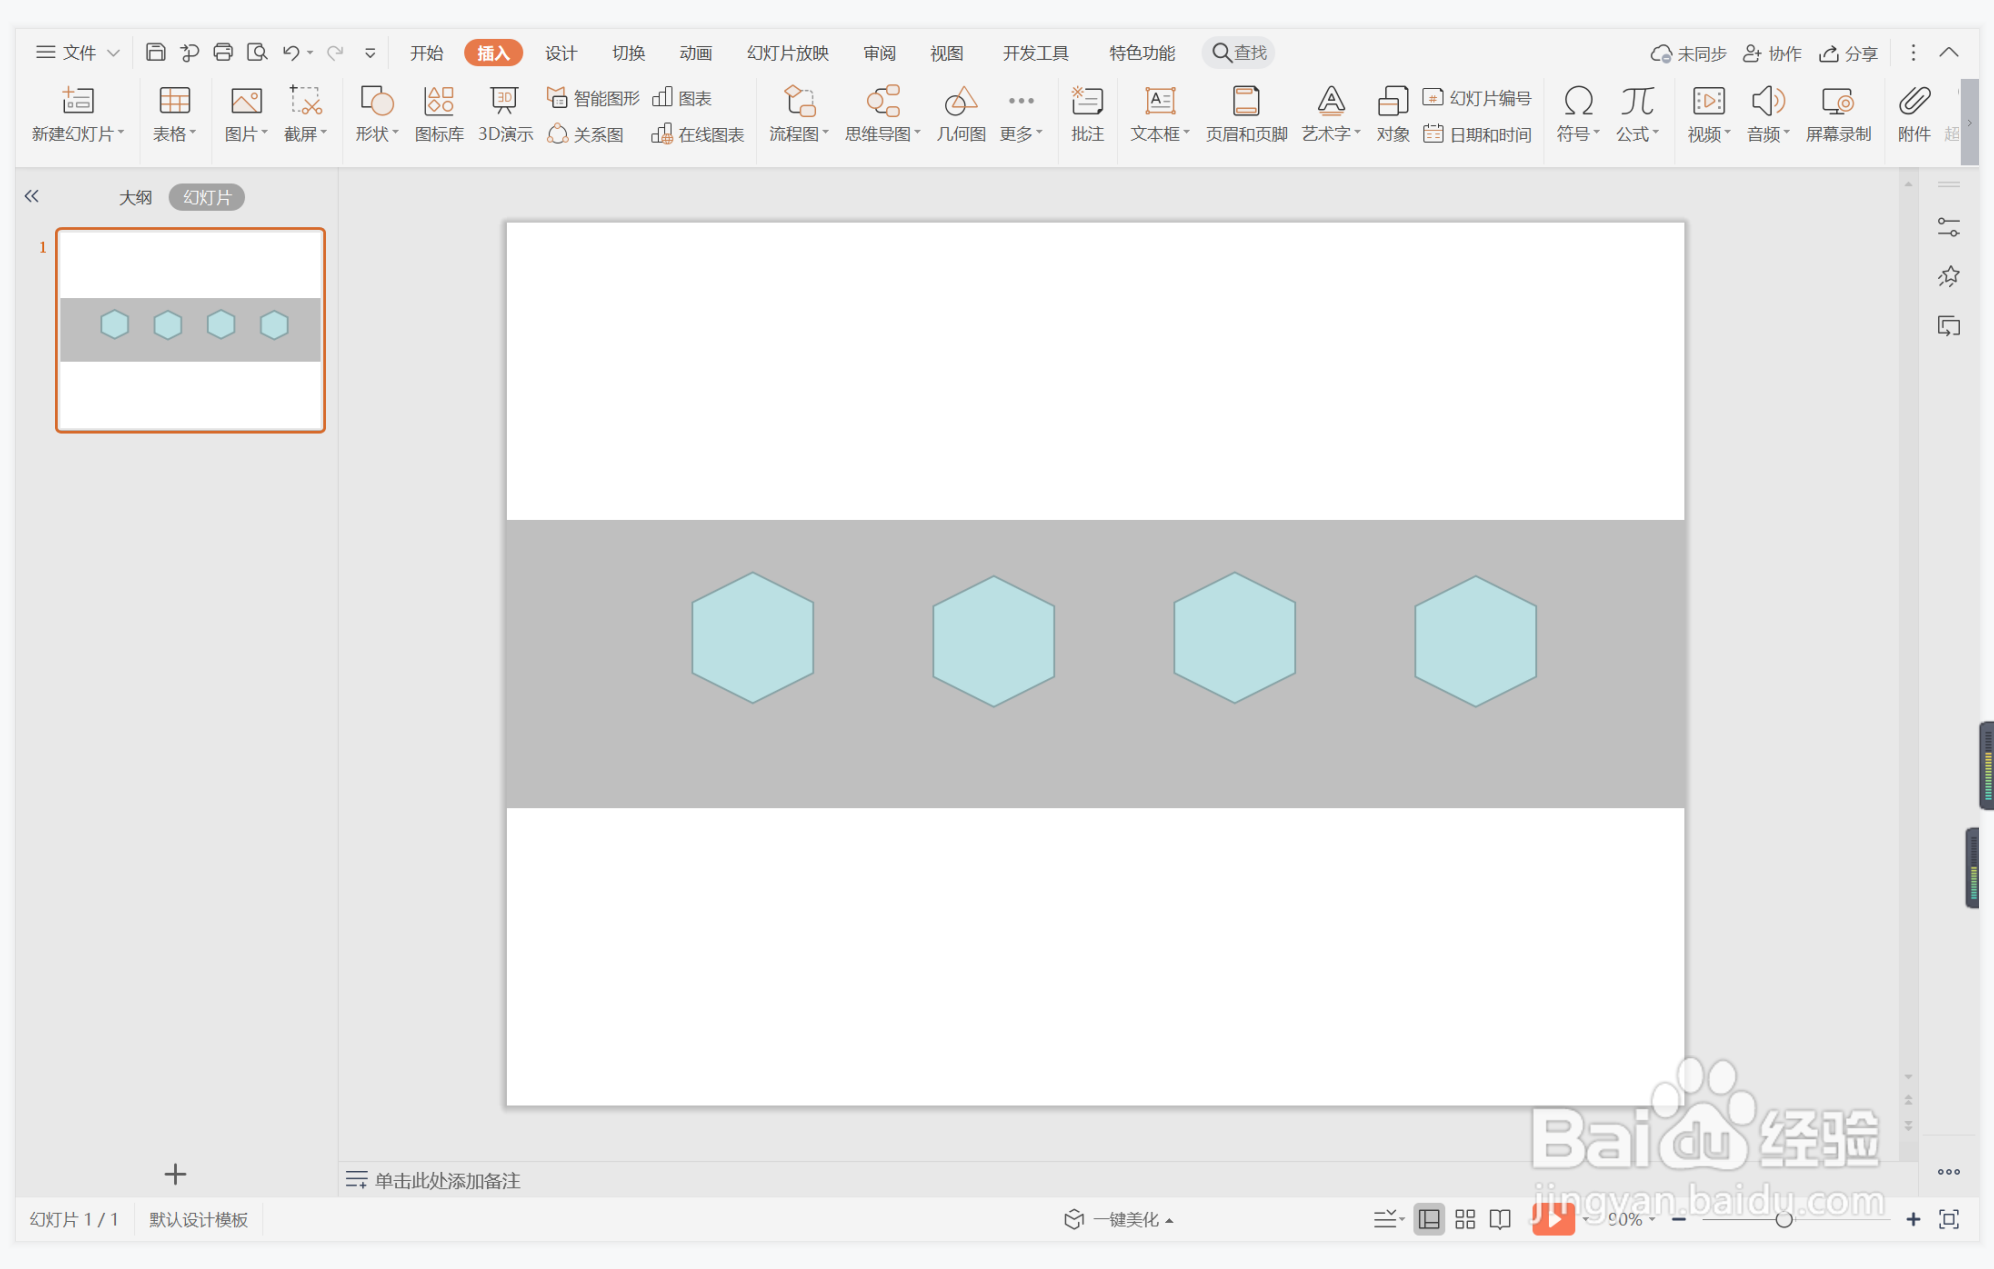Switch to normal view in the status bar

click(1429, 1219)
